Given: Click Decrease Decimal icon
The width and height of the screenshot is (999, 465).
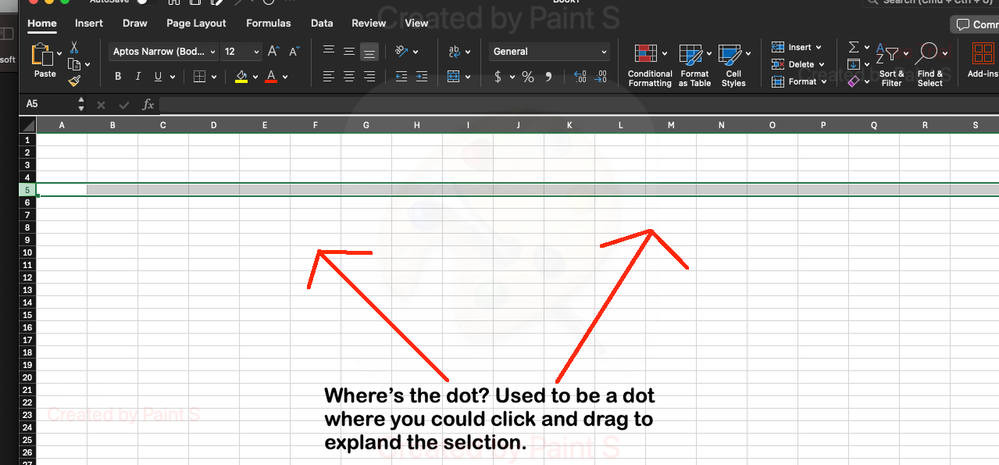Looking at the screenshot, I should [600, 77].
